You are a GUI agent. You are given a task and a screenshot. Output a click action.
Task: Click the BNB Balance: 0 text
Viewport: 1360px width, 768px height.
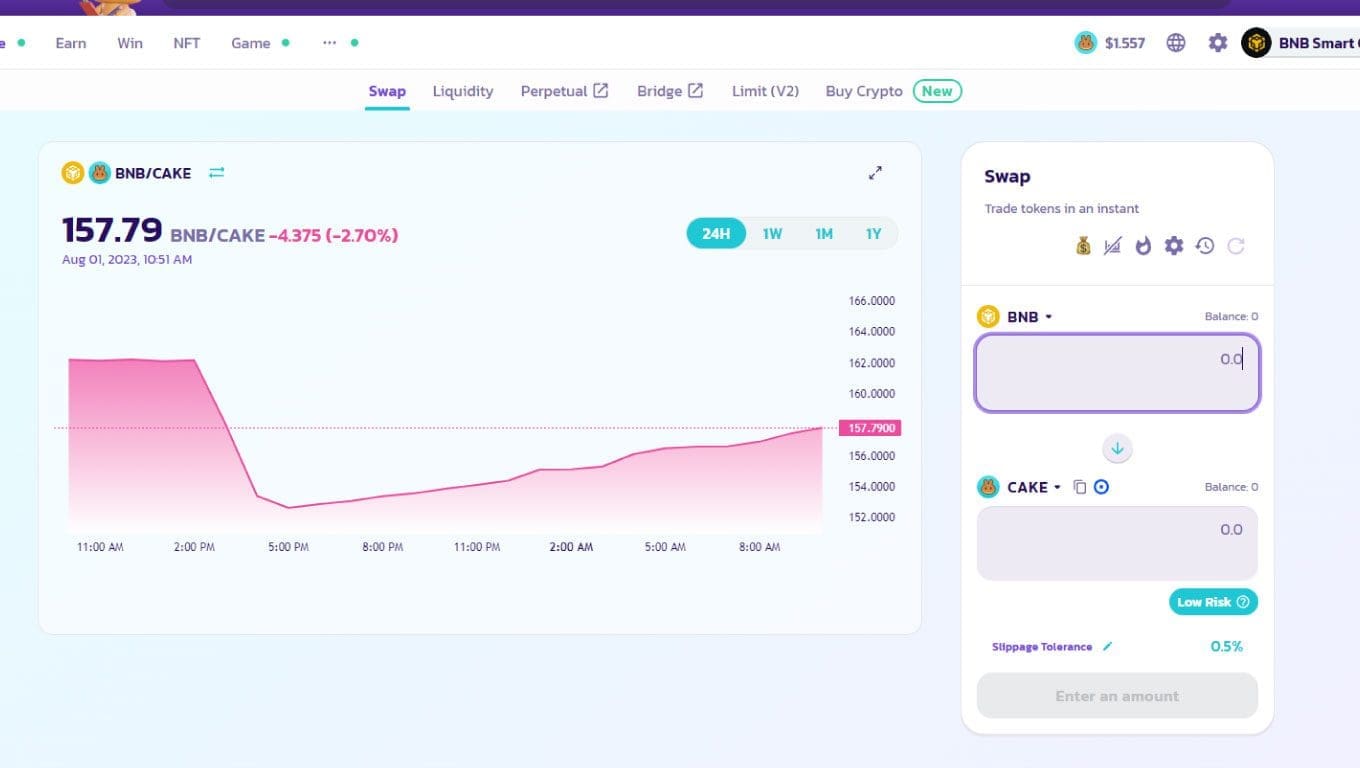pos(1231,317)
